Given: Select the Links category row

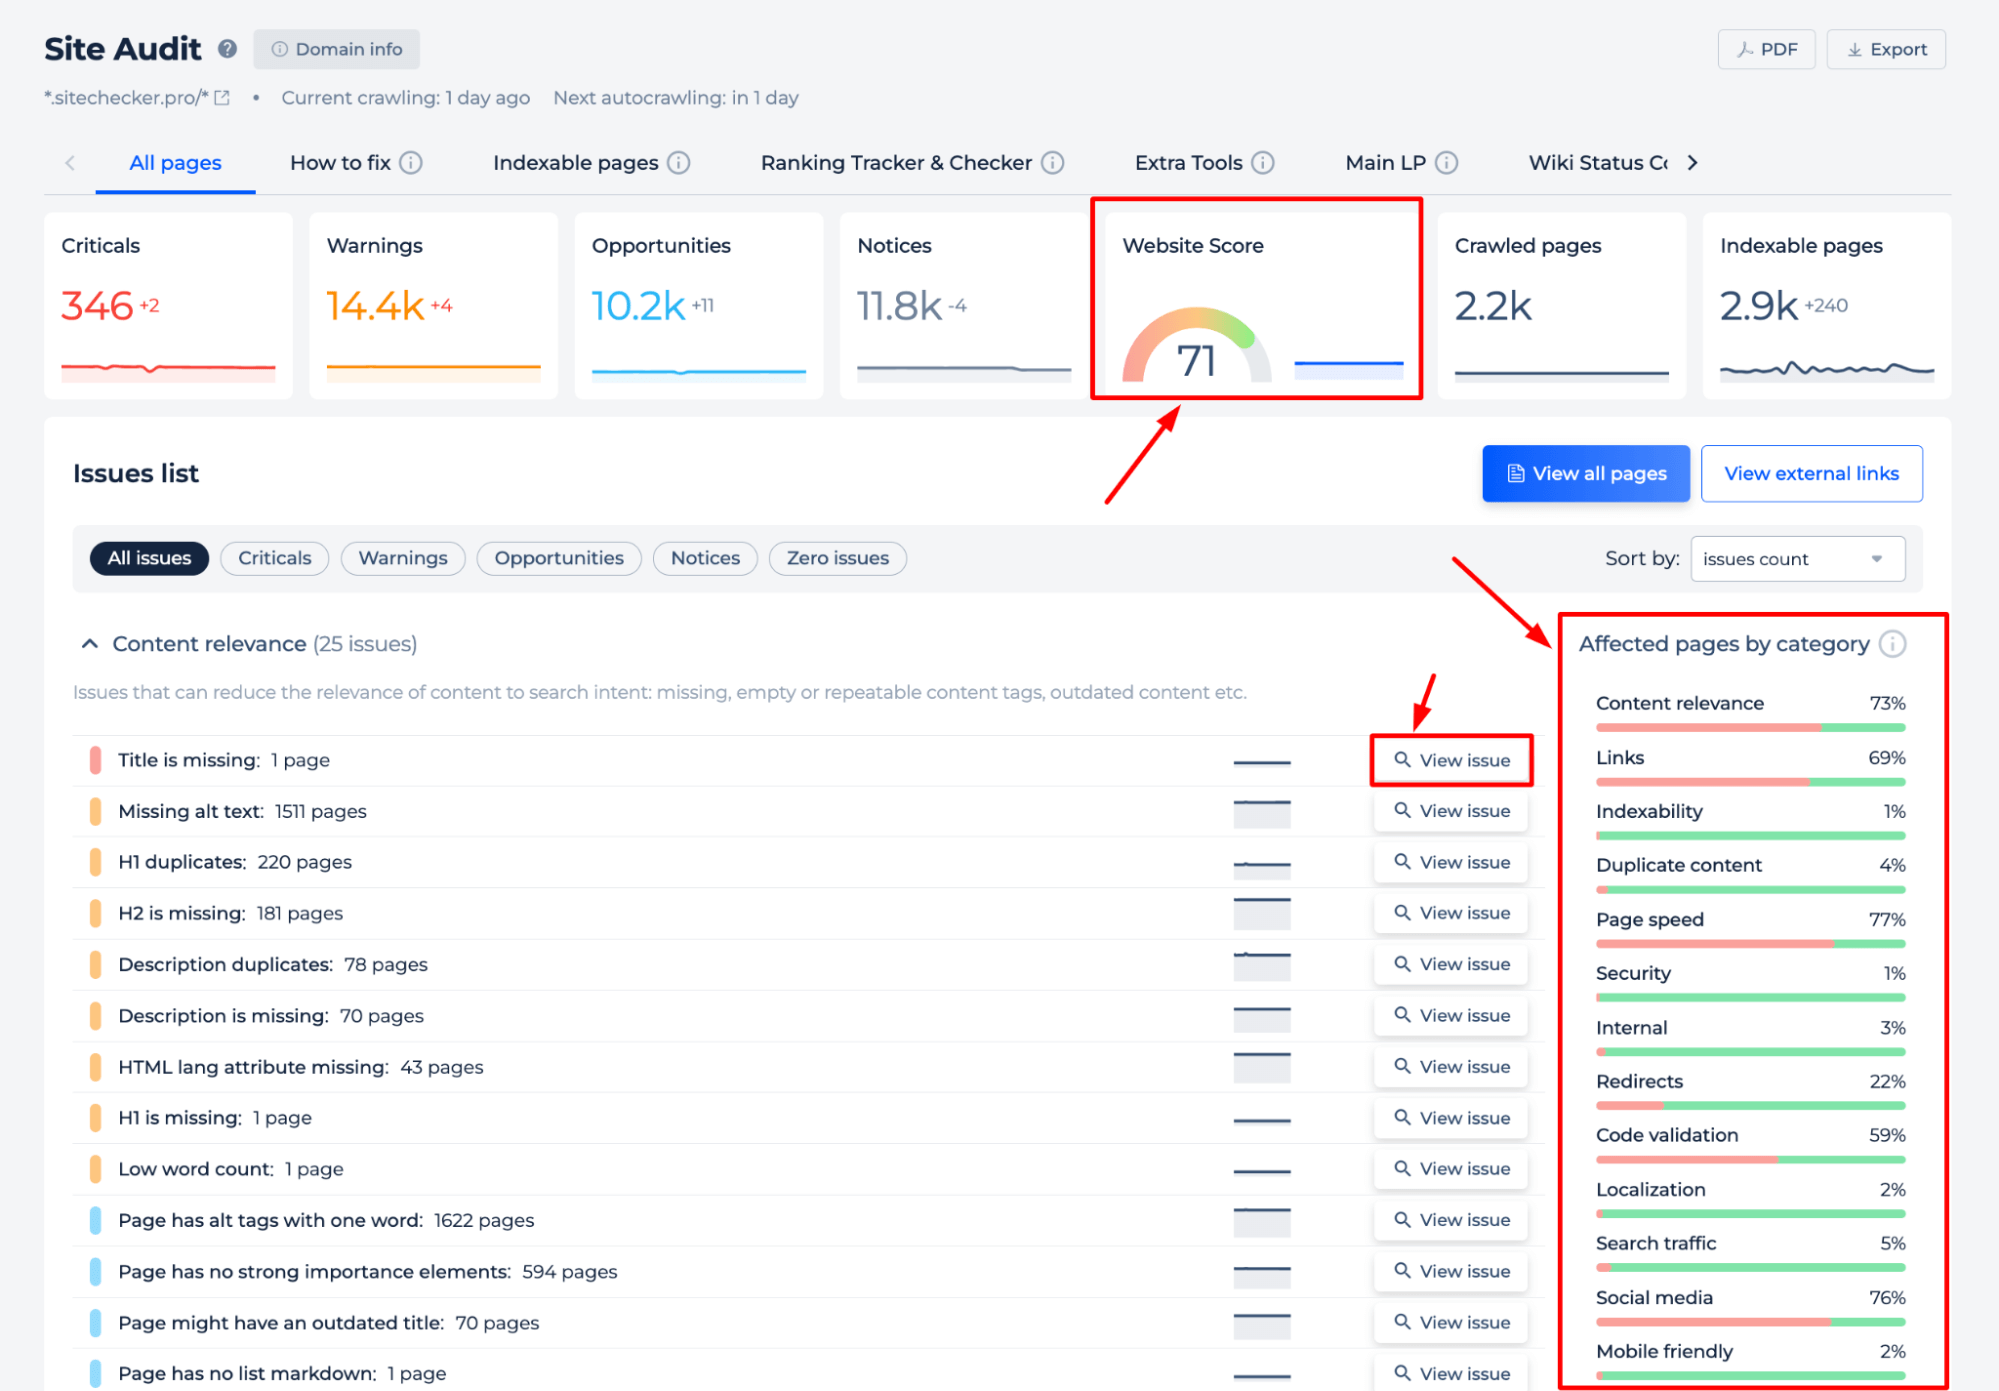Looking at the screenshot, I should point(1750,766).
